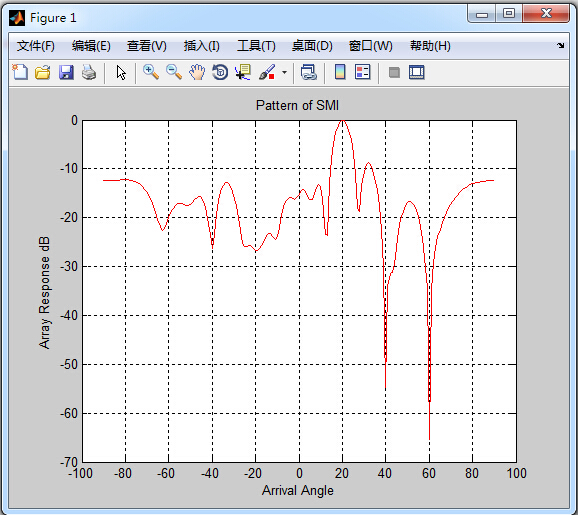Image resolution: width=578 pixels, height=515 pixels.
Task: Dock the figure using the corner arrow
Action: click(x=561, y=46)
